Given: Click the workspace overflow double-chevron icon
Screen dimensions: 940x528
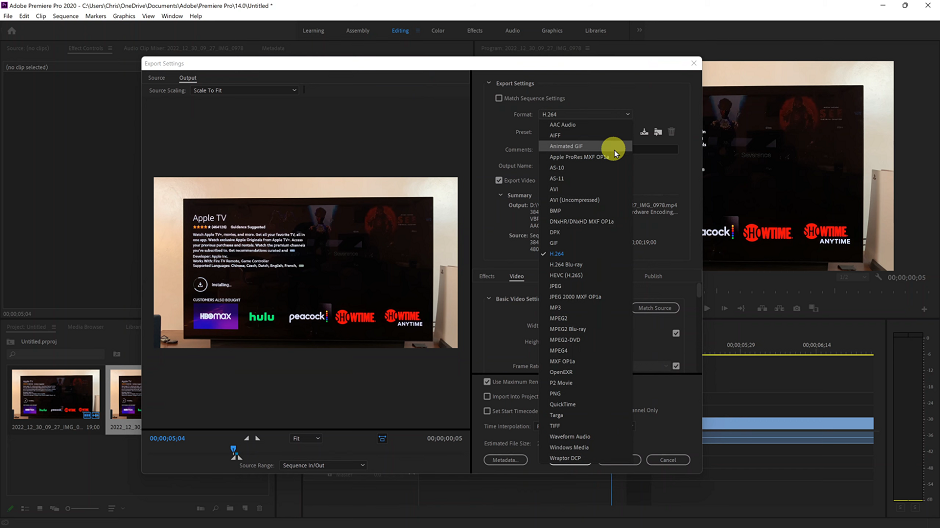Looking at the screenshot, I should coord(639,30).
